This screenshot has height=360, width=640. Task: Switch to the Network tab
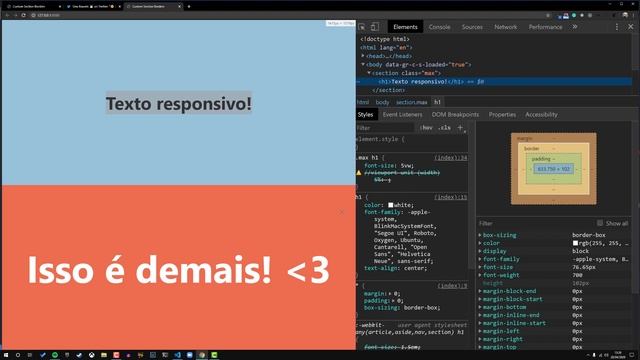point(506,27)
